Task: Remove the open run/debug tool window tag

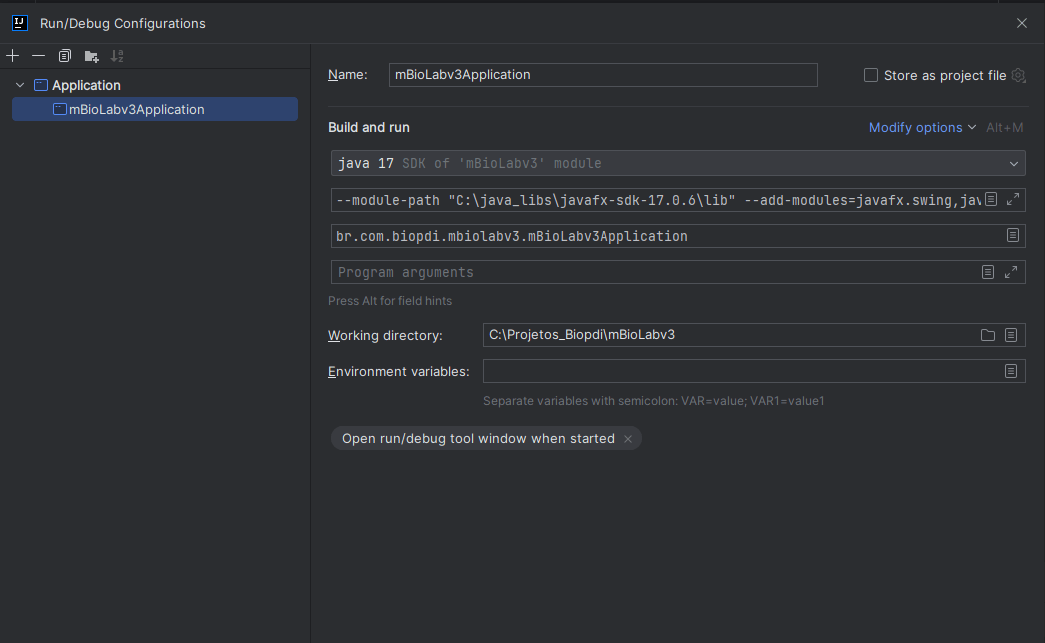Action: click(627, 438)
